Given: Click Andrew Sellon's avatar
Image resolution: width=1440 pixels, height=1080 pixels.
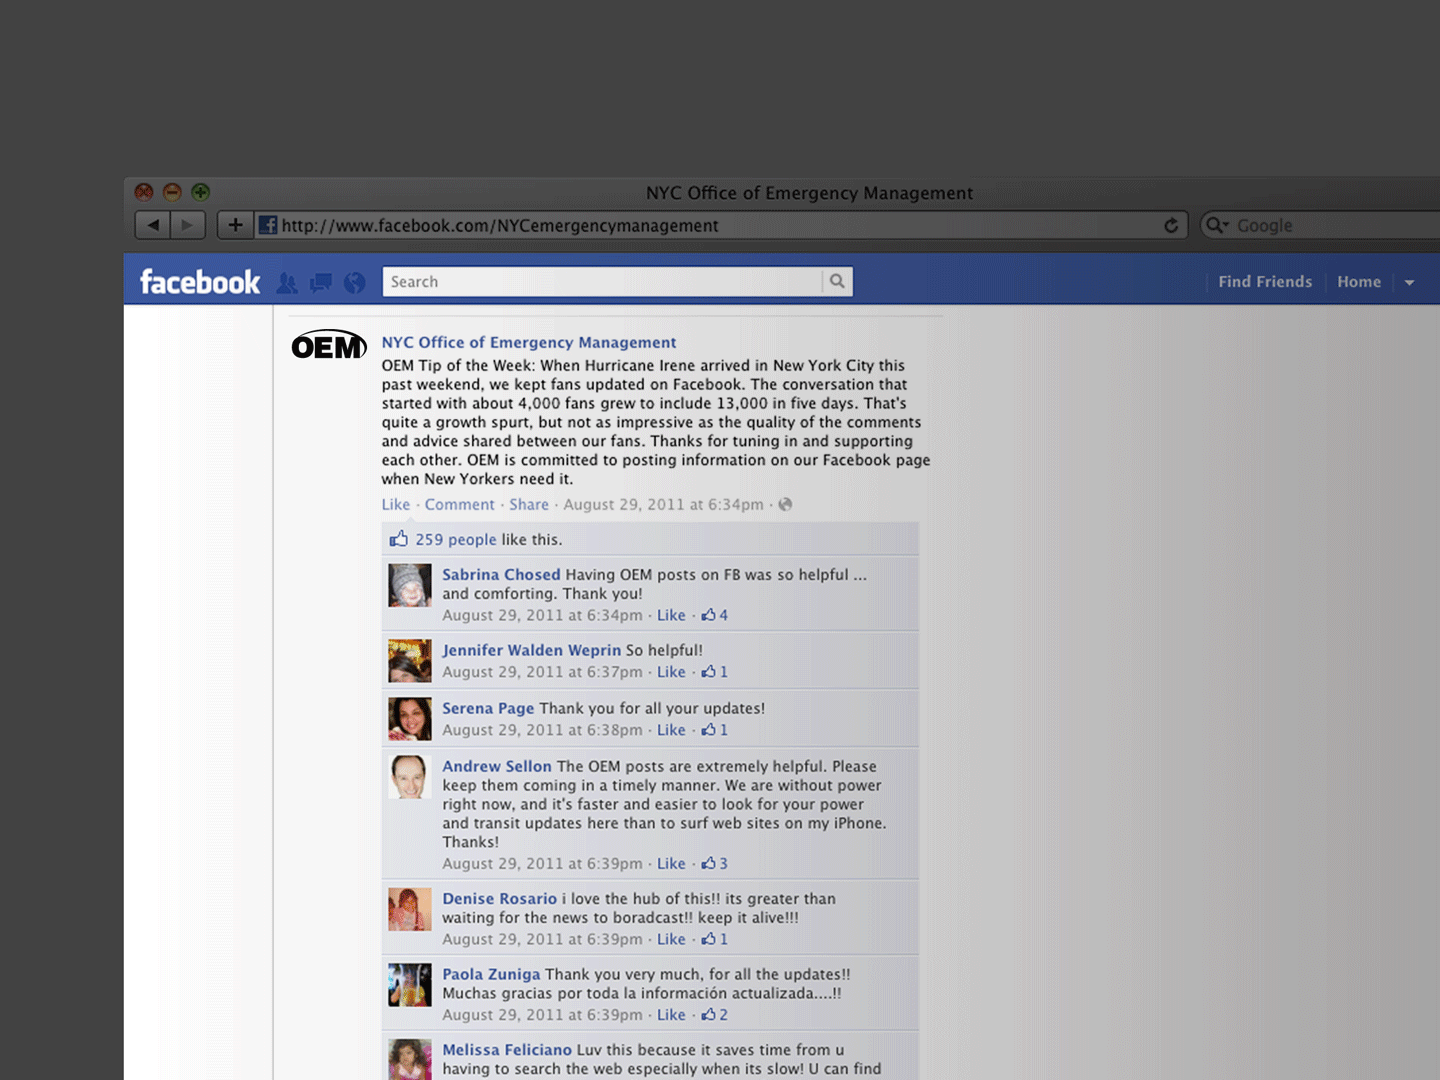Looking at the screenshot, I should pos(410,777).
